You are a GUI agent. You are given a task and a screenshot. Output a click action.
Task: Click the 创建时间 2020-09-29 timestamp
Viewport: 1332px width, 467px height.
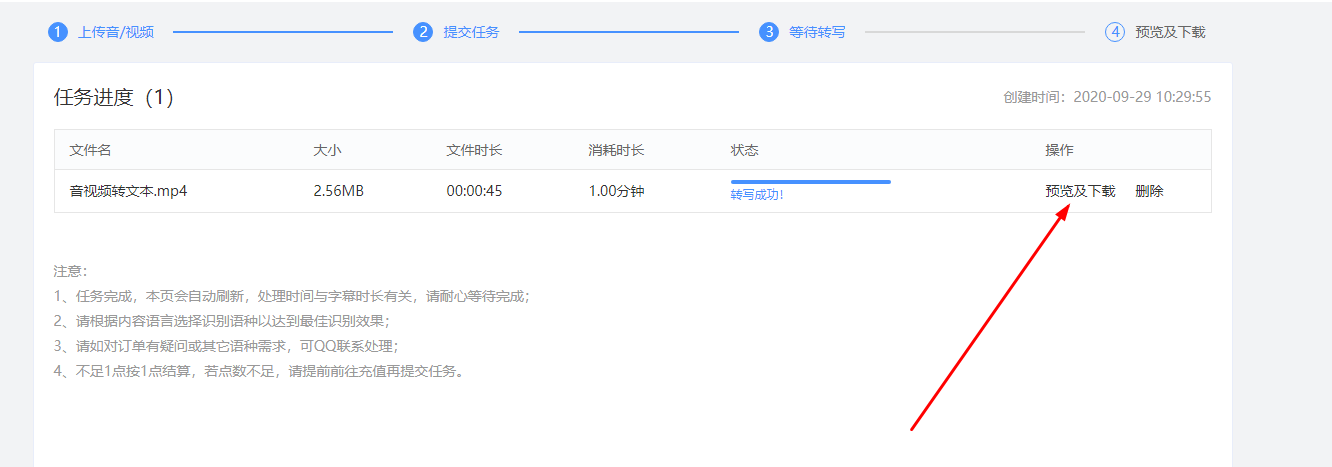1107,97
